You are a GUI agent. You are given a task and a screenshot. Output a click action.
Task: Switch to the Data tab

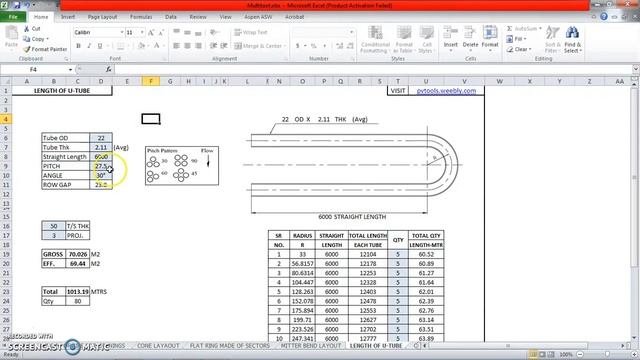click(171, 17)
